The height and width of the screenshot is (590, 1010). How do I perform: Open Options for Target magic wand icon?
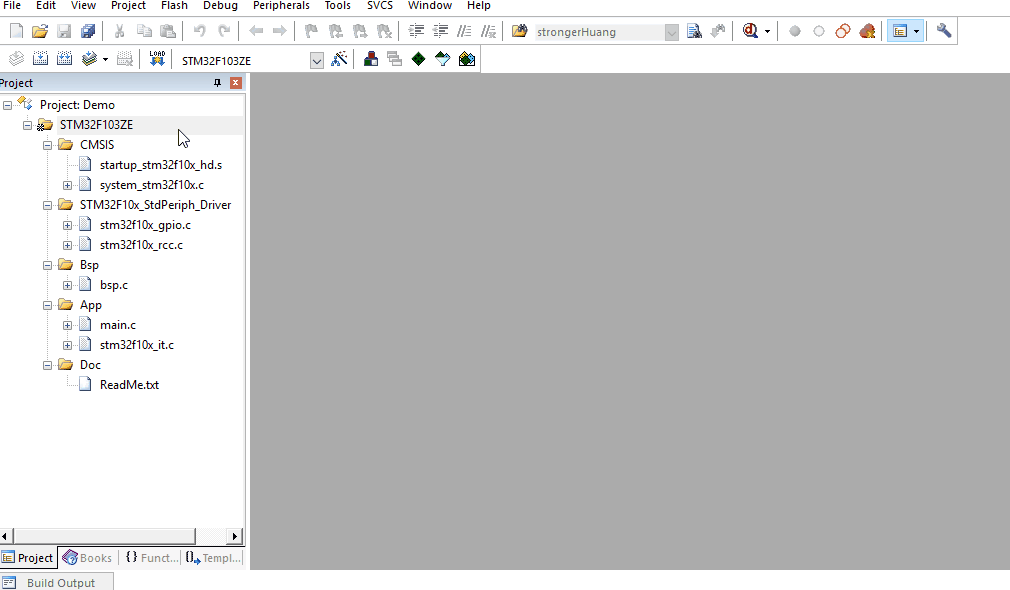pyautogui.click(x=339, y=59)
